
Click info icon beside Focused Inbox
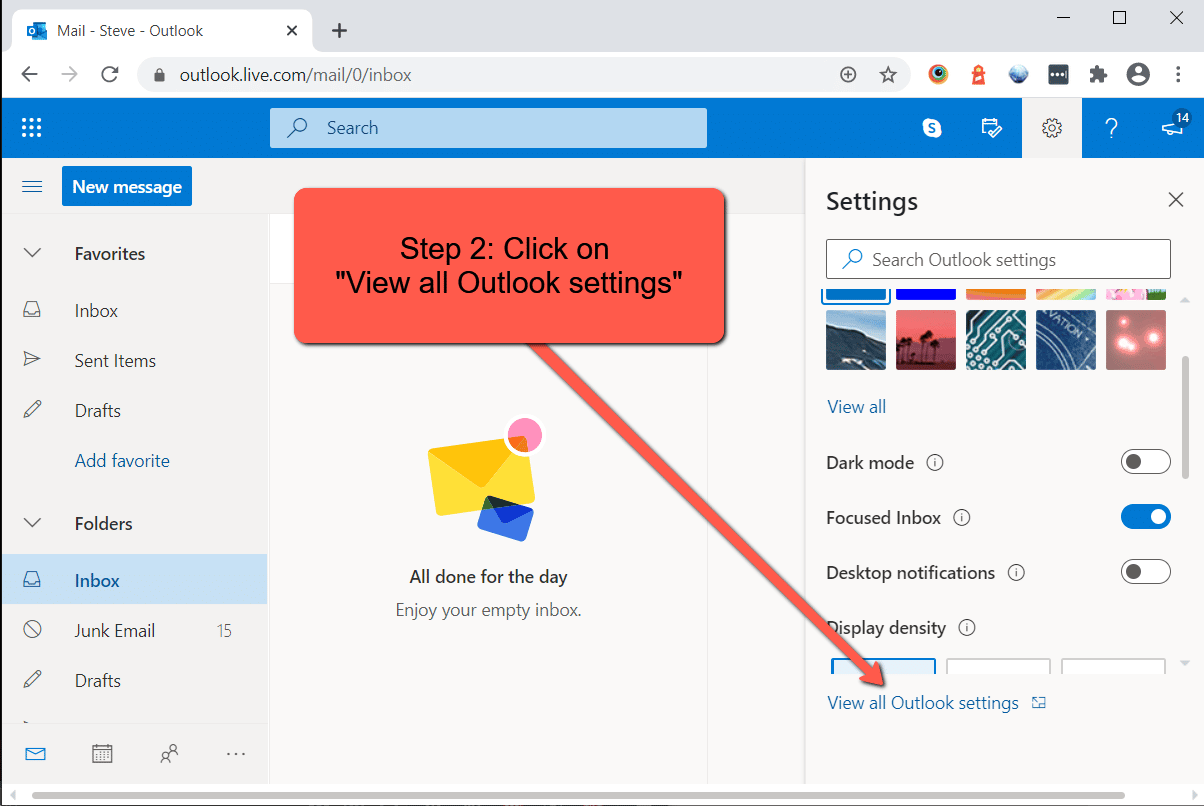coord(962,518)
